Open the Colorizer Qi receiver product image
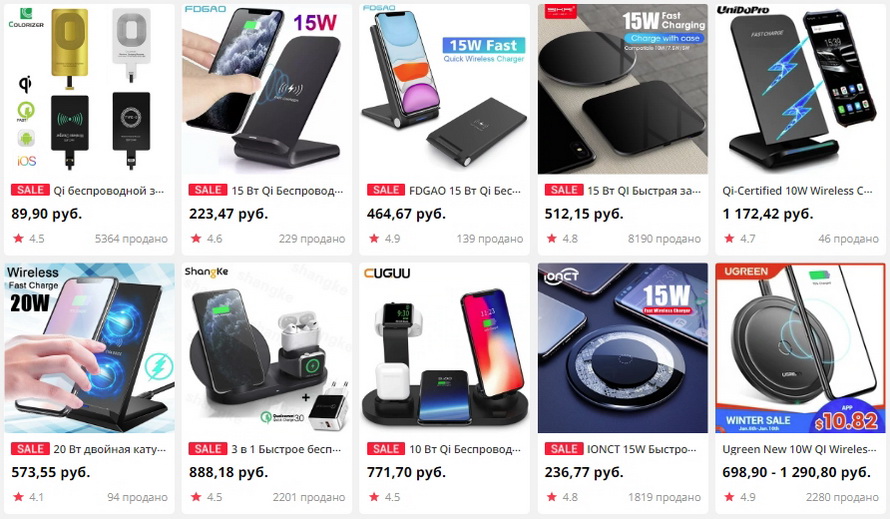Image resolution: width=890 pixels, height=519 pixels. (89, 89)
